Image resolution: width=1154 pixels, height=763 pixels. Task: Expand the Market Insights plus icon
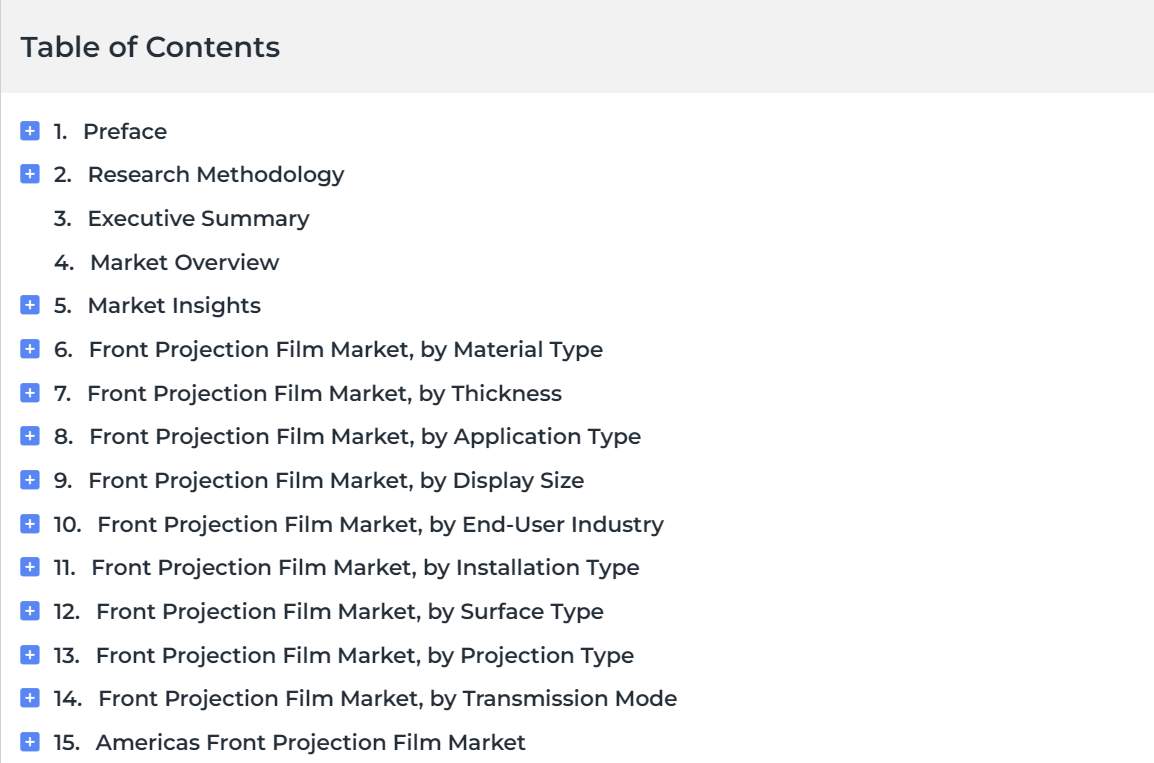coord(29,305)
